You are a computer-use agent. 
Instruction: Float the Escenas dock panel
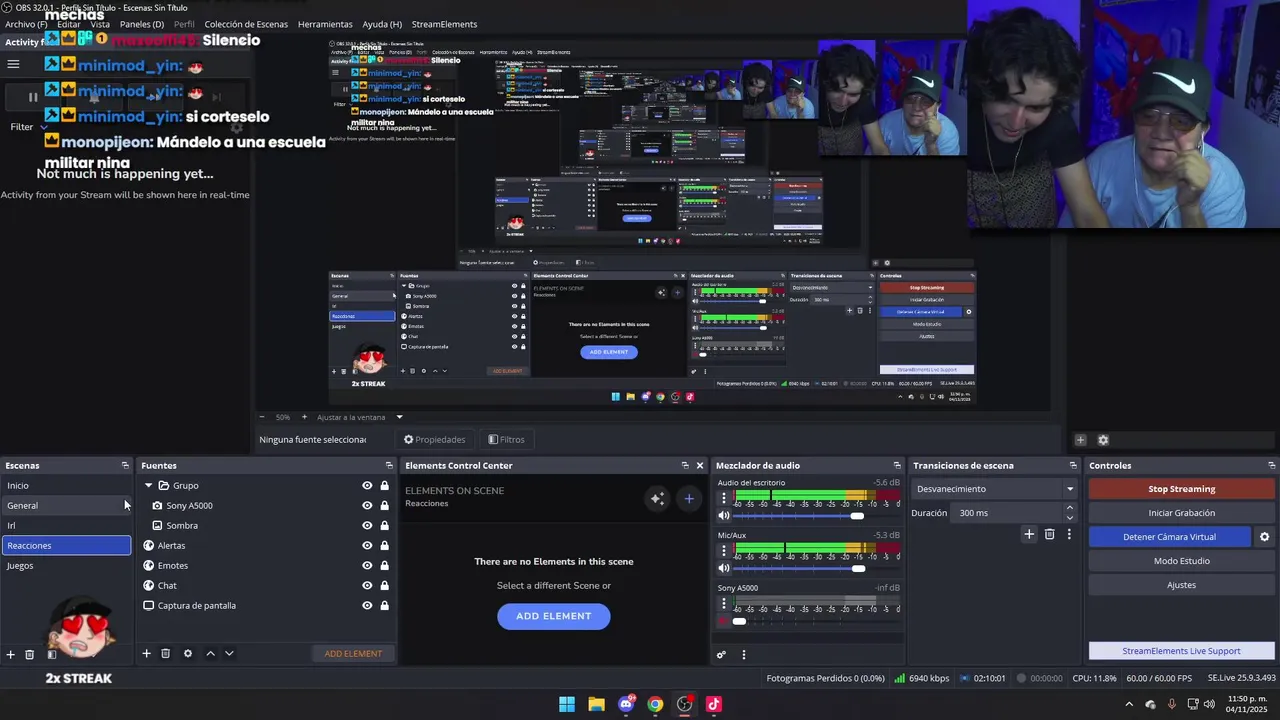coord(125,465)
